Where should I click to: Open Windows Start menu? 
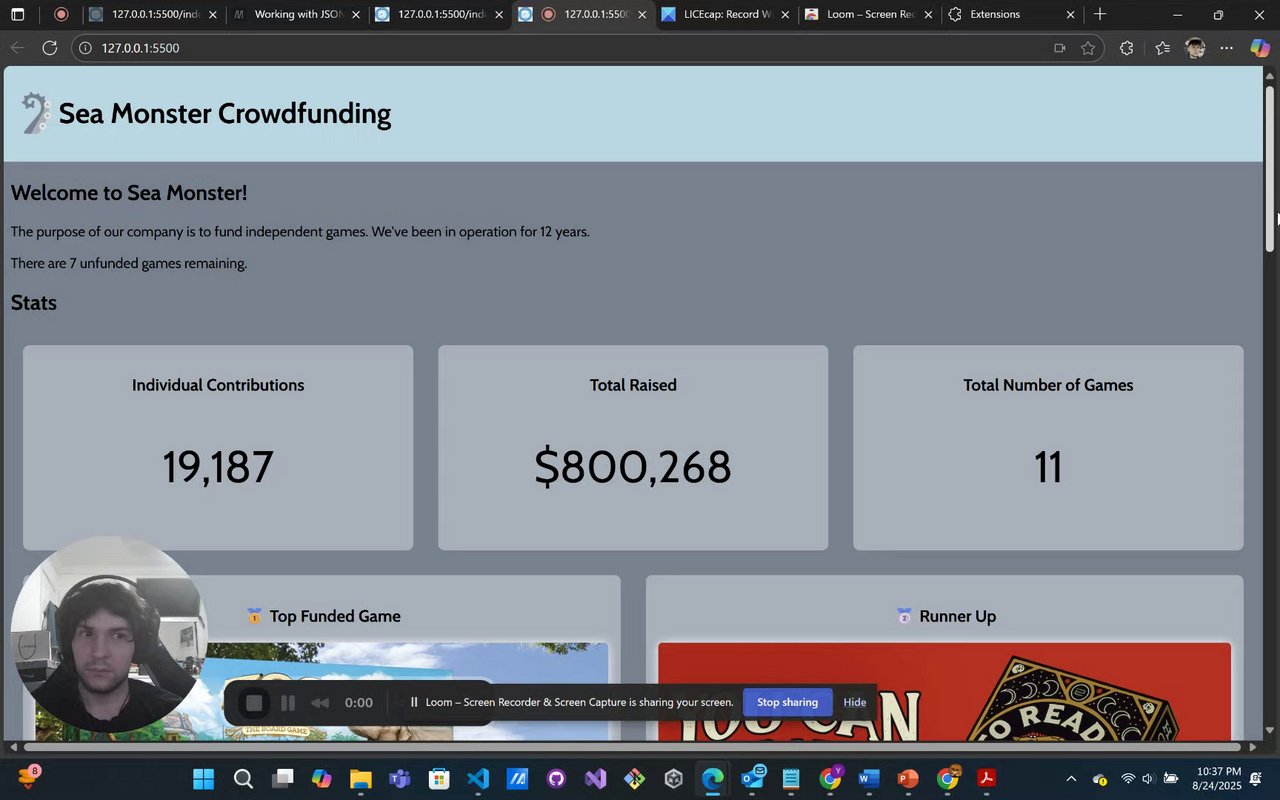pos(203,779)
